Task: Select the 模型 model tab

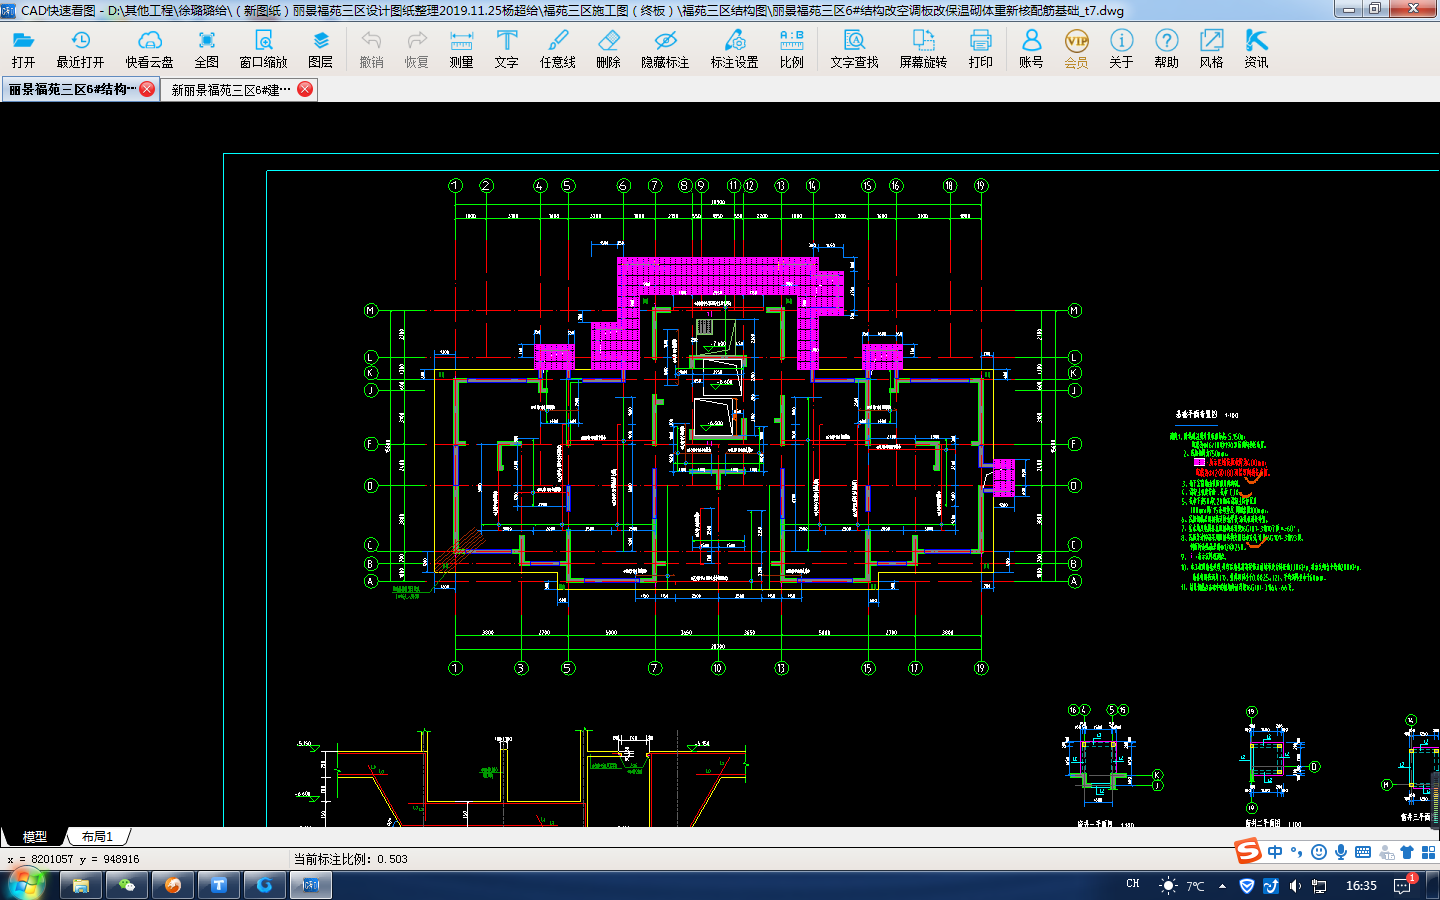Action: pyautogui.click(x=35, y=837)
